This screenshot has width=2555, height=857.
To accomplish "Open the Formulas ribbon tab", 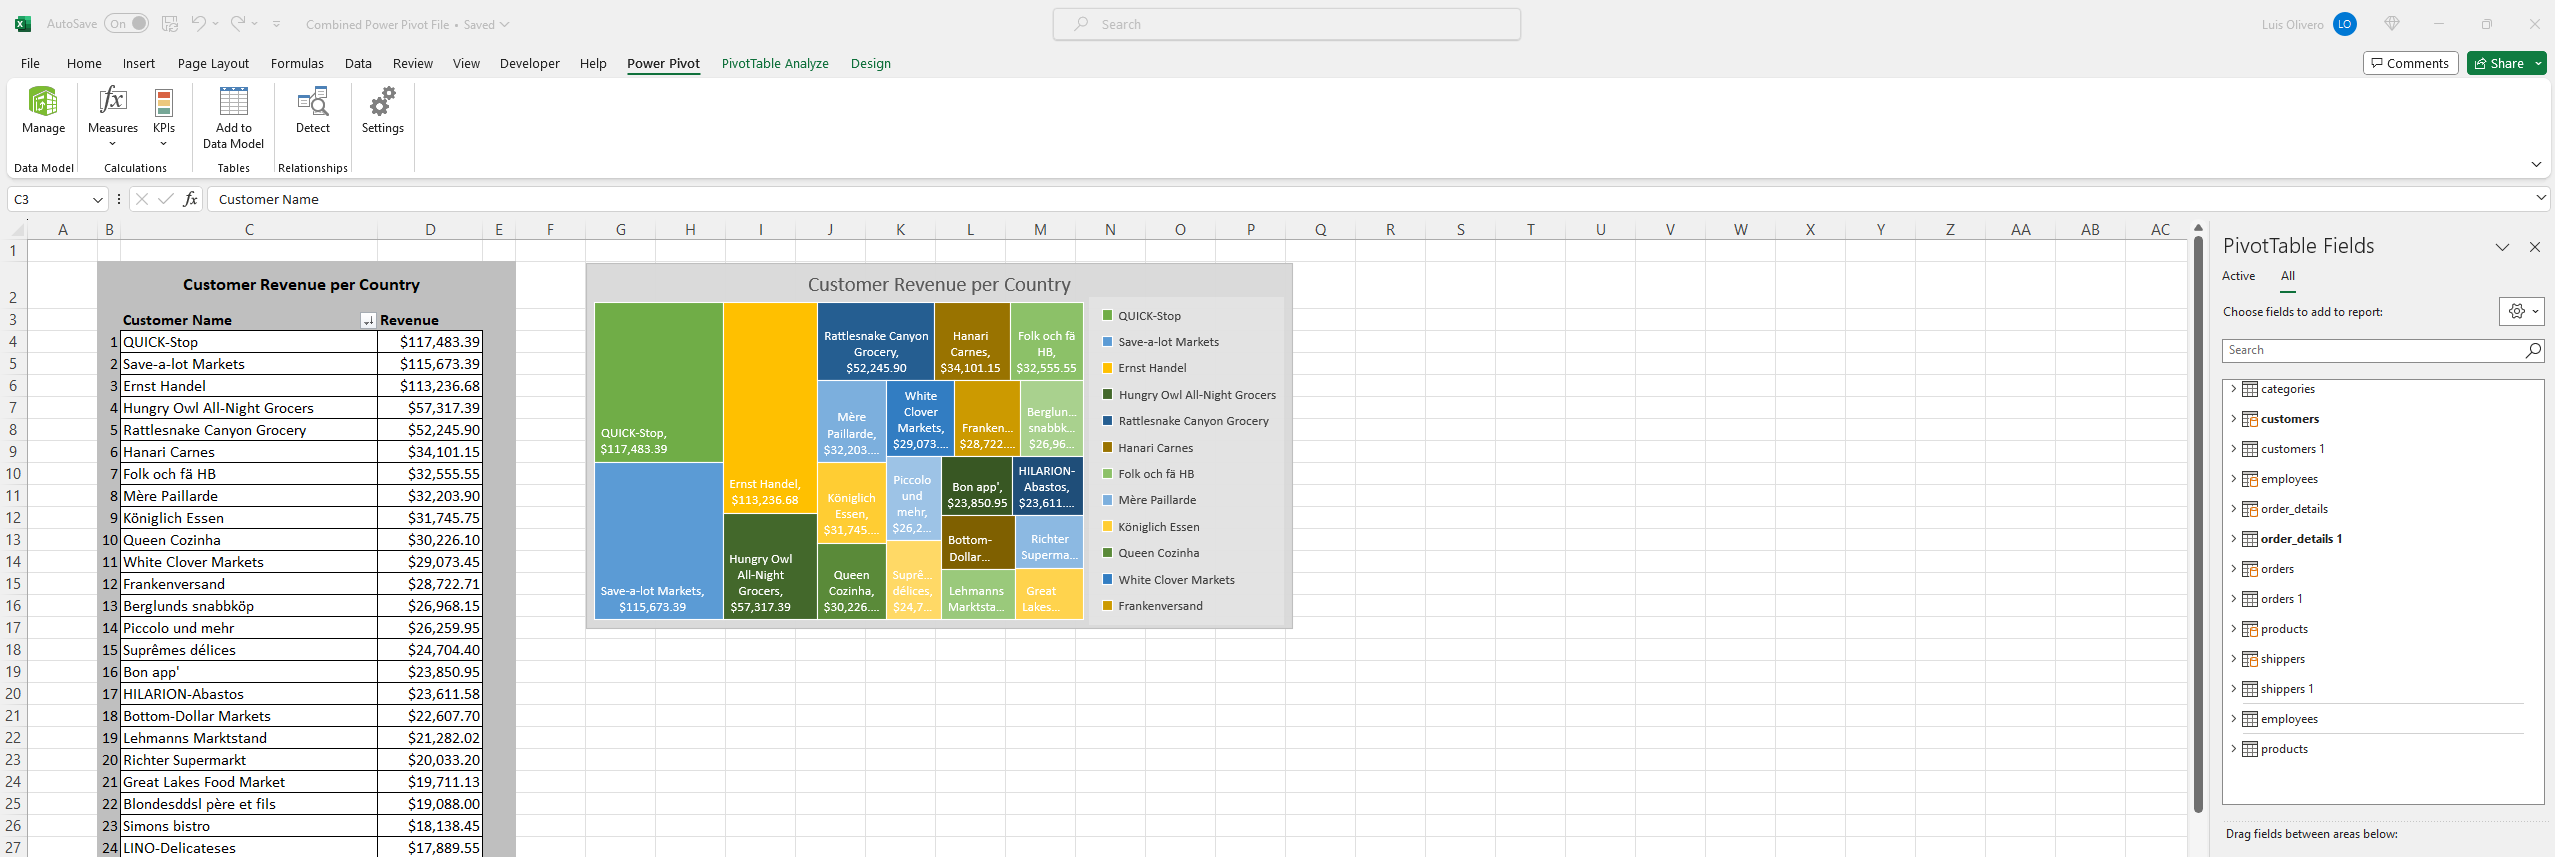I will (x=297, y=63).
